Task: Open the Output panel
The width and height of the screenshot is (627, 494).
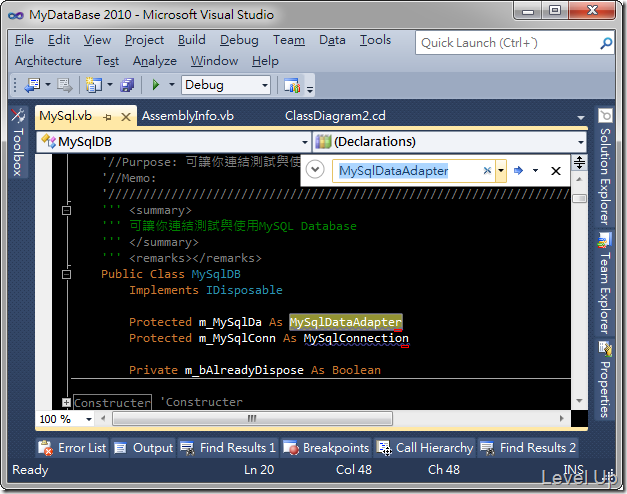Action: pos(143,448)
